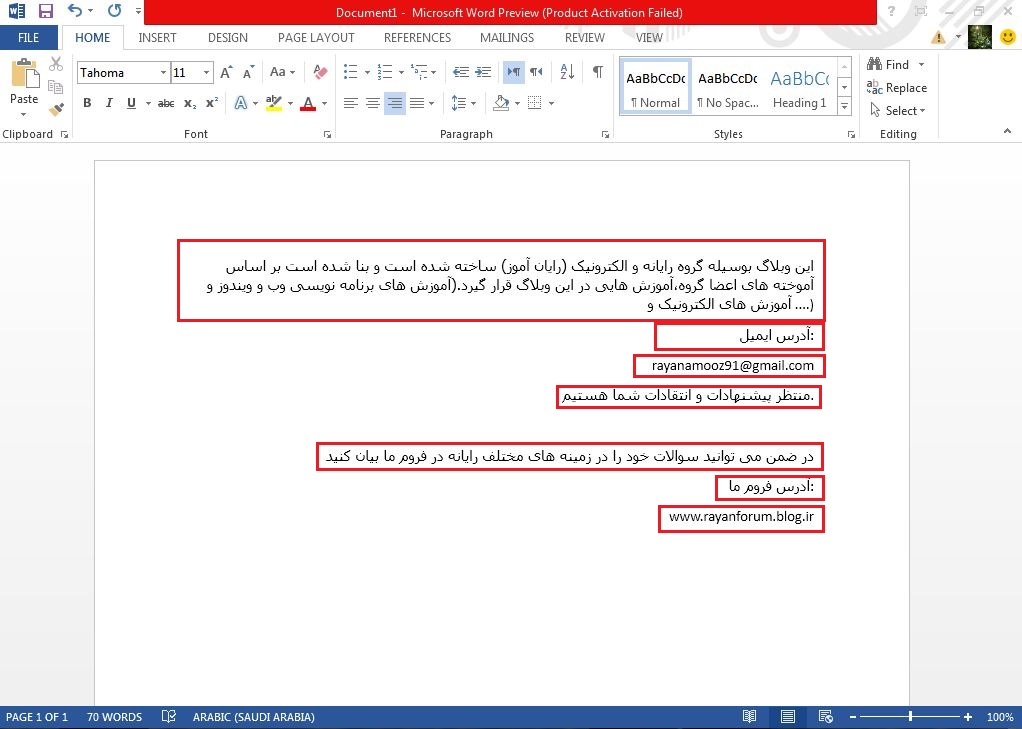
Task: Click the Format Painter brush icon
Action: [x=56, y=109]
